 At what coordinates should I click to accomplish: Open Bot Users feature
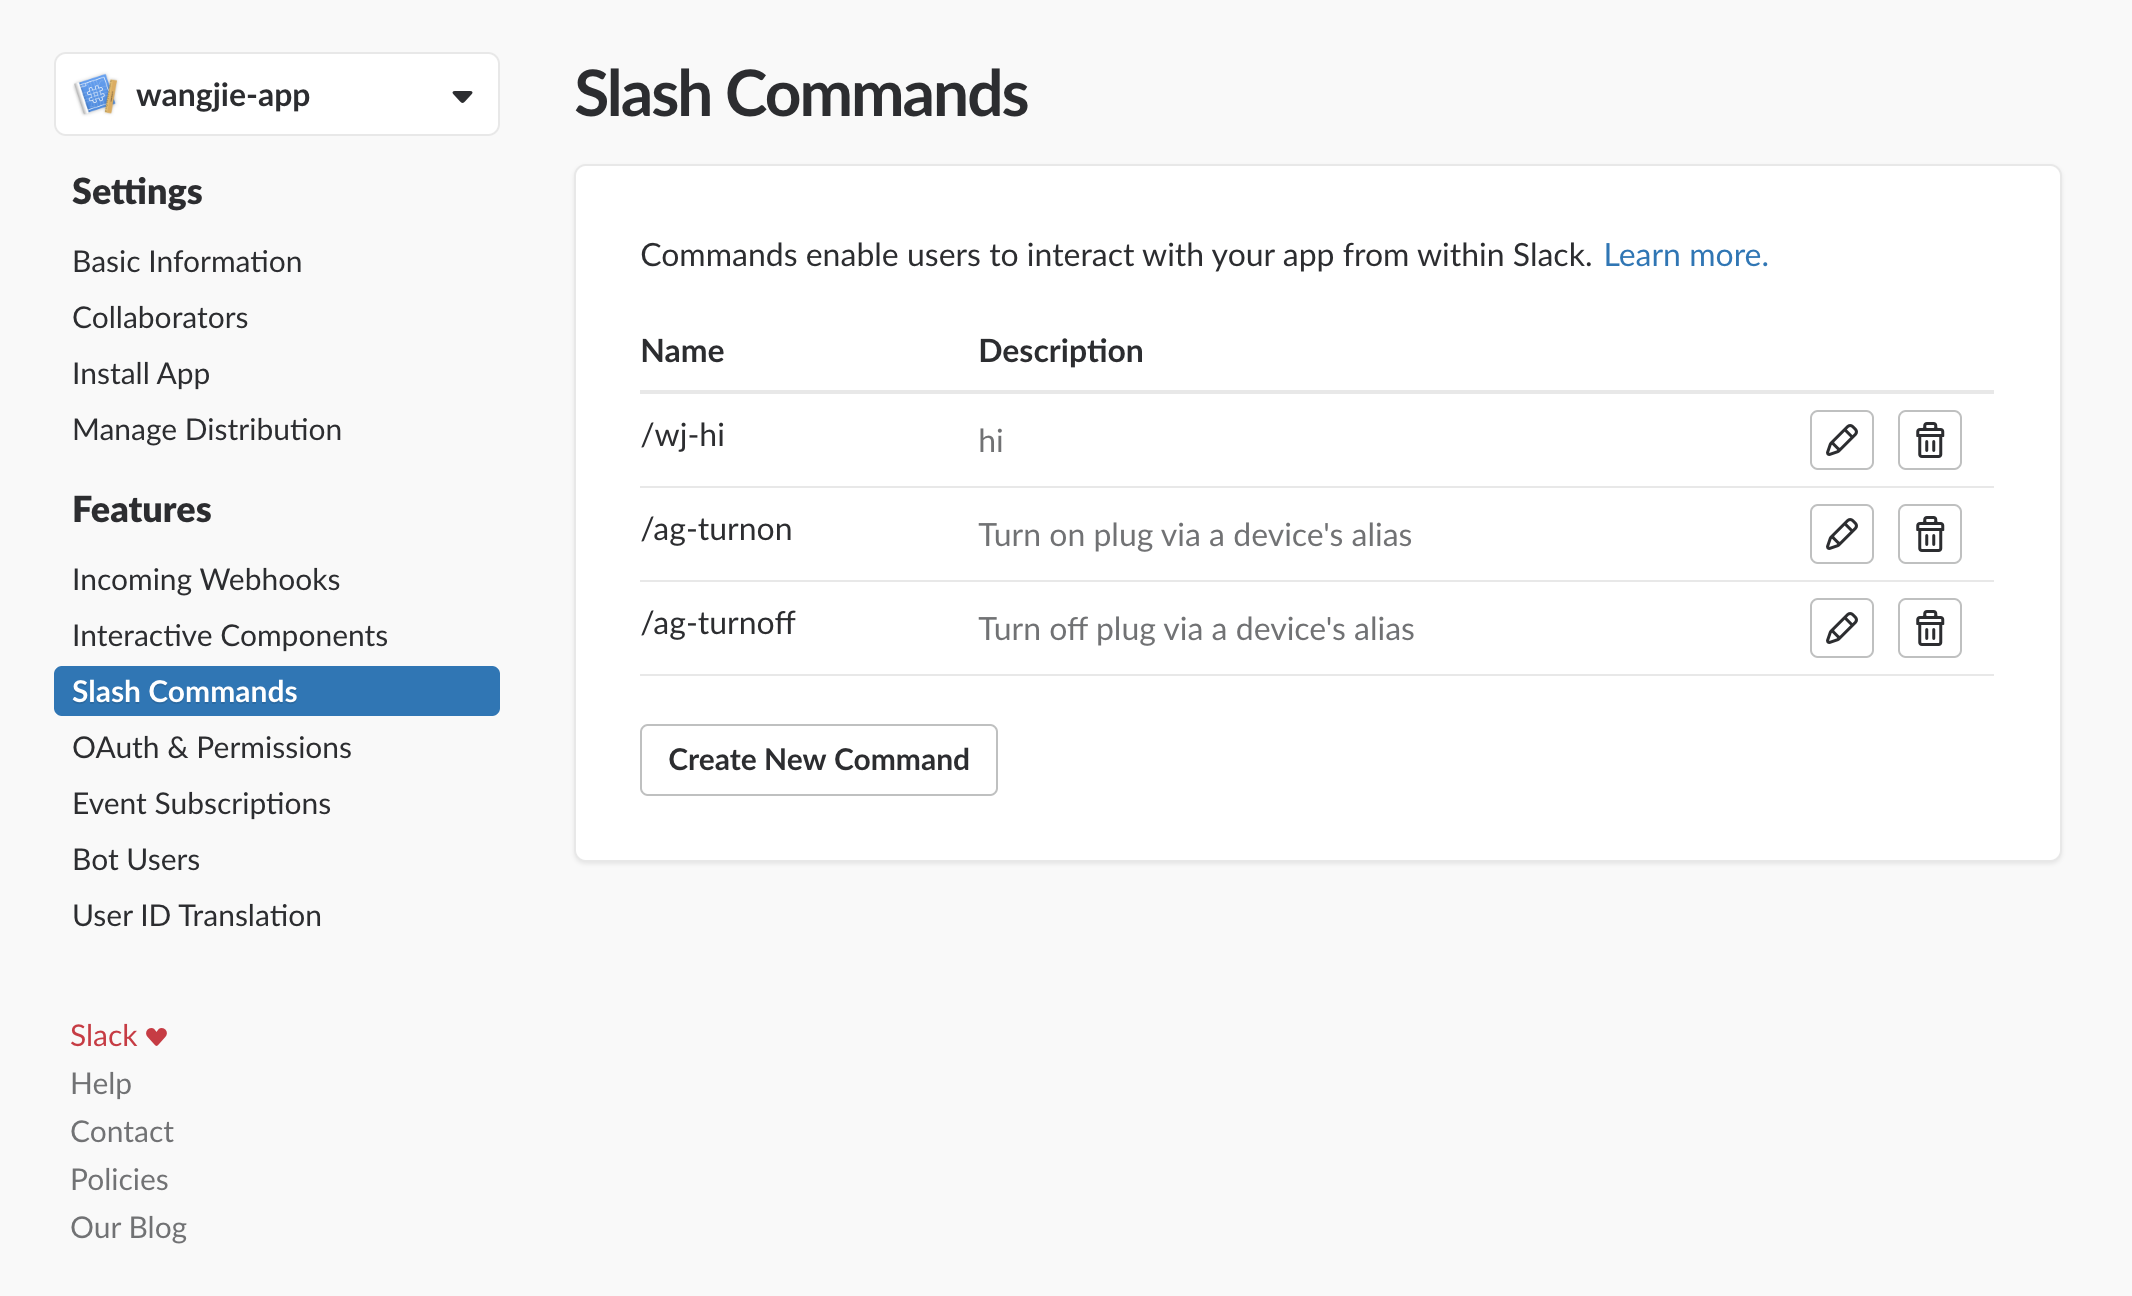tap(136, 860)
